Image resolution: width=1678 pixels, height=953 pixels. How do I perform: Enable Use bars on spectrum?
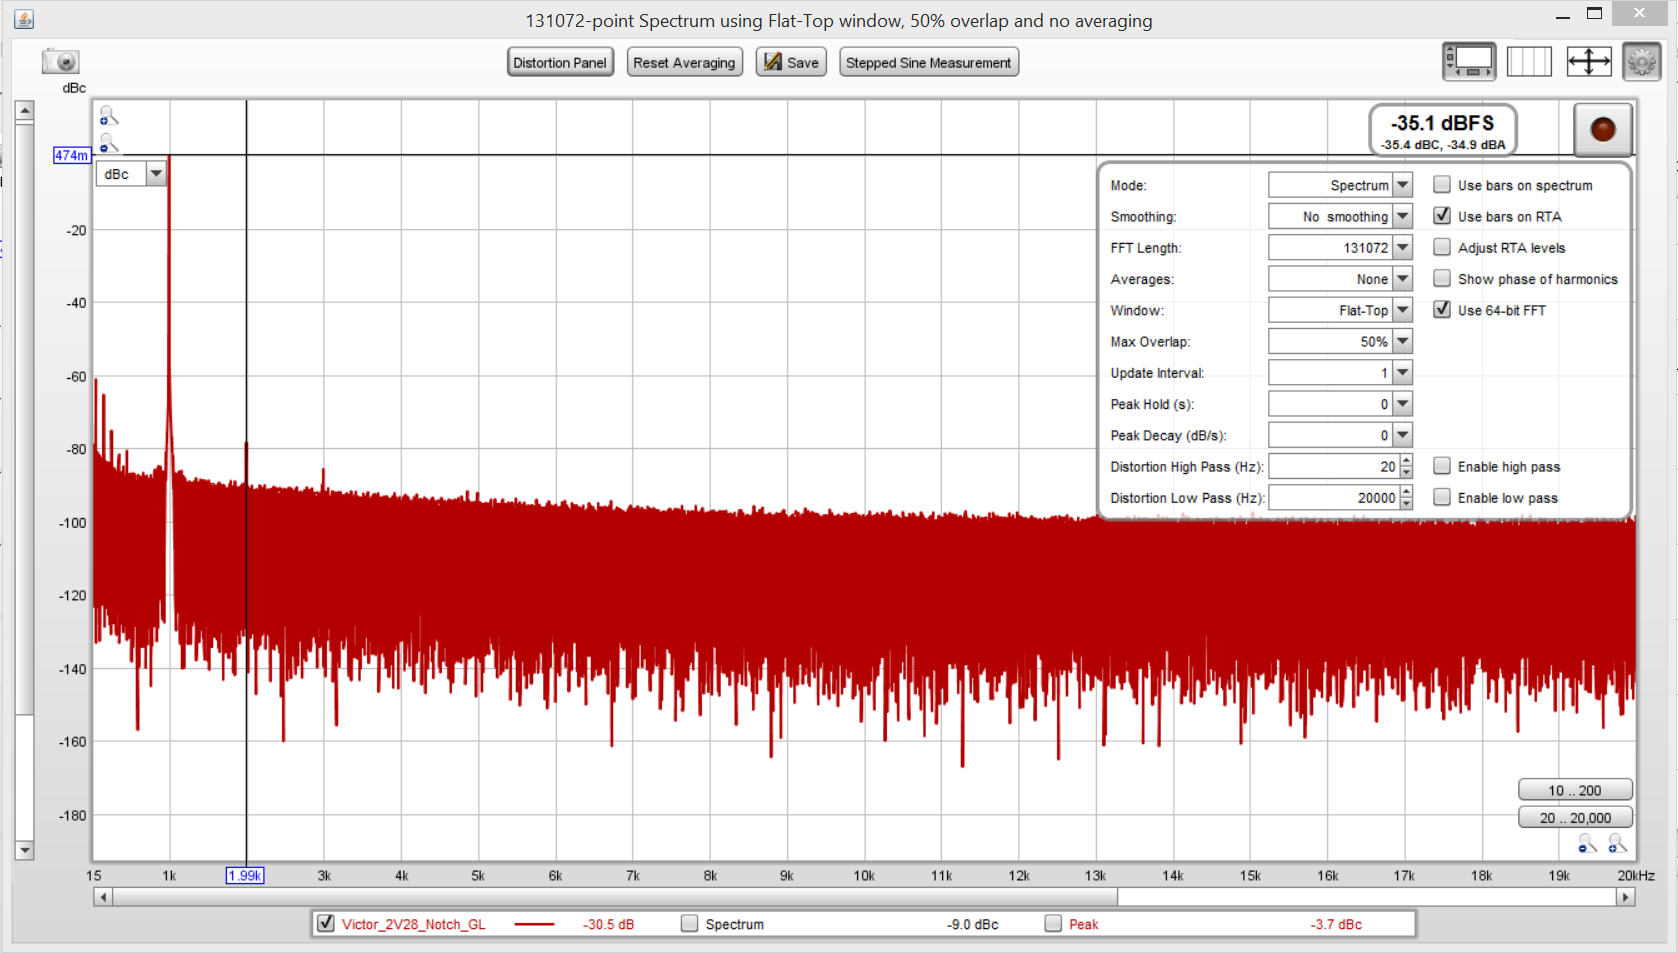click(x=1442, y=185)
